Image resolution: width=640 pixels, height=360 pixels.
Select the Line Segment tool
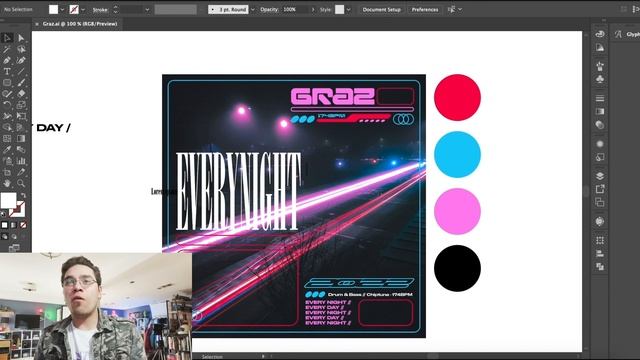pos(21,71)
